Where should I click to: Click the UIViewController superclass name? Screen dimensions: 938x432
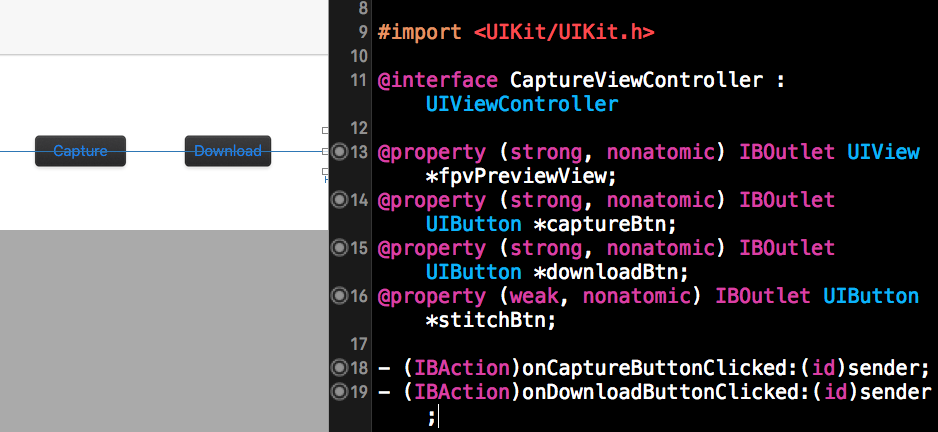tap(521, 104)
